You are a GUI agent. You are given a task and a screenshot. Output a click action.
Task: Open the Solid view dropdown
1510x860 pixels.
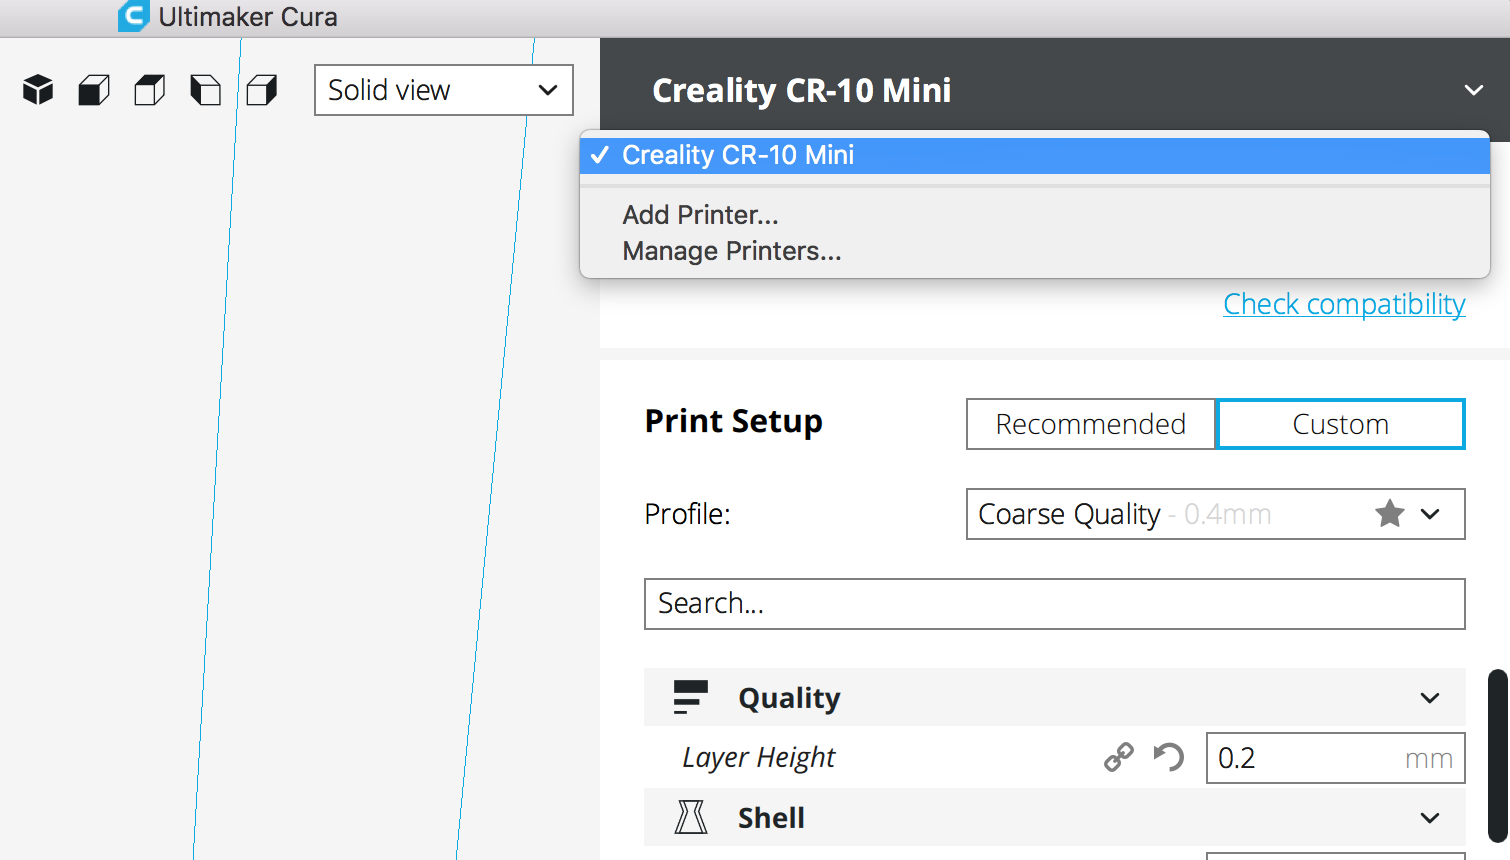pyautogui.click(x=443, y=90)
